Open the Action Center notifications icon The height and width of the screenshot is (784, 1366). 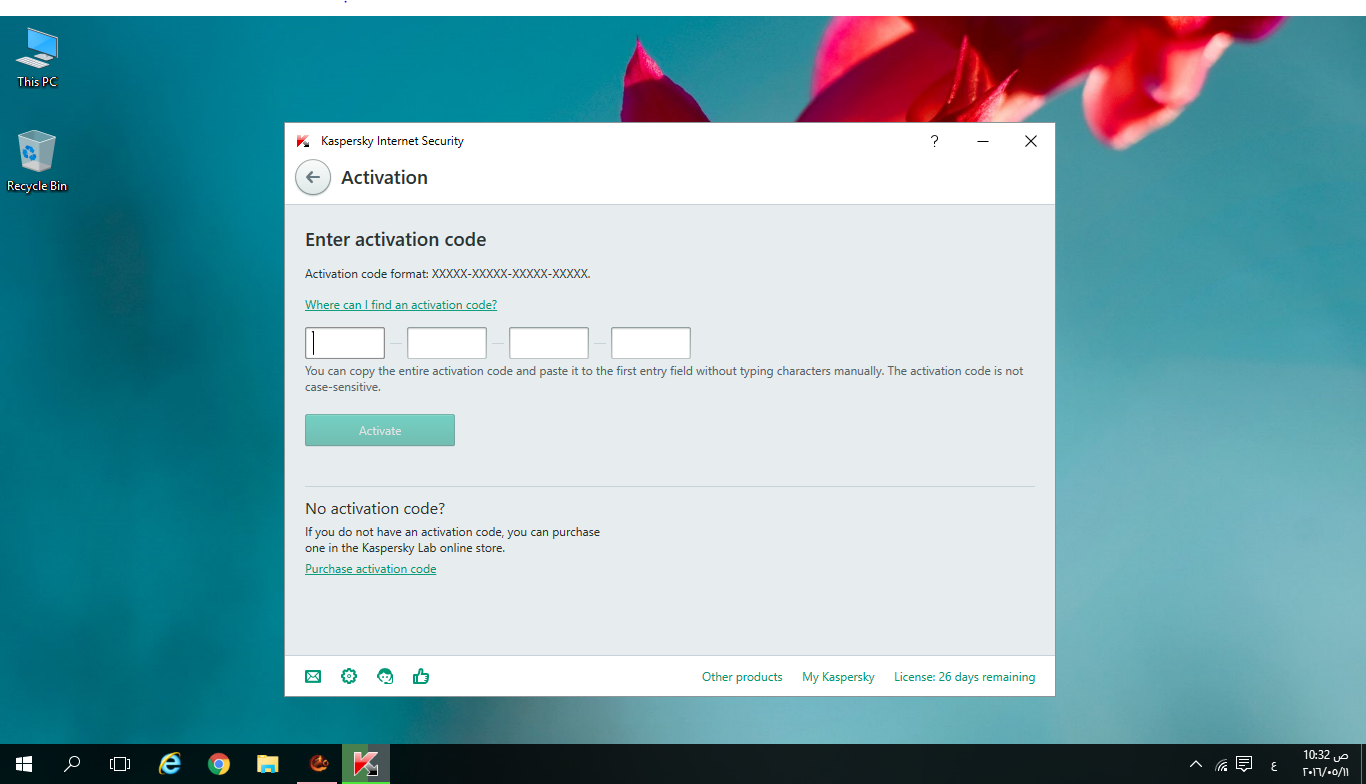1244,765
